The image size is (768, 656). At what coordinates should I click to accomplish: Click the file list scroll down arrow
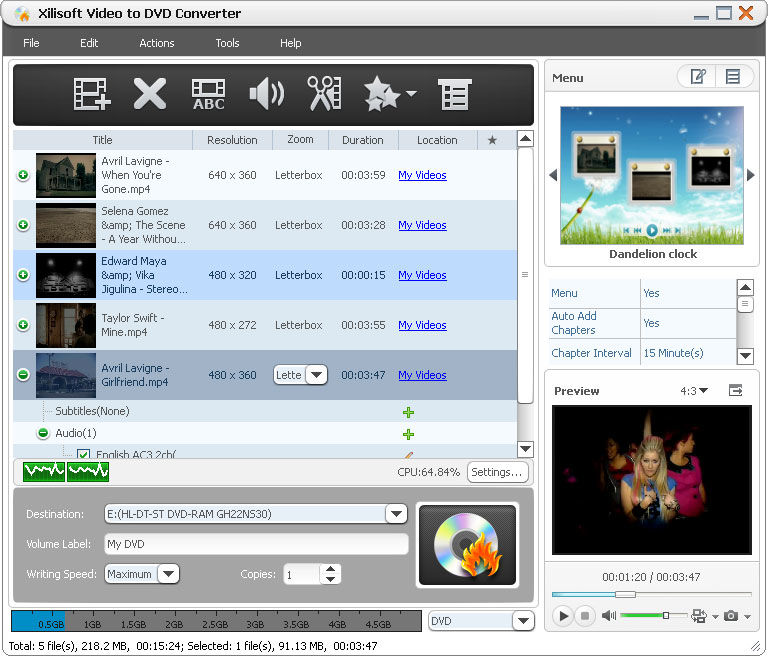pyautogui.click(x=525, y=448)
